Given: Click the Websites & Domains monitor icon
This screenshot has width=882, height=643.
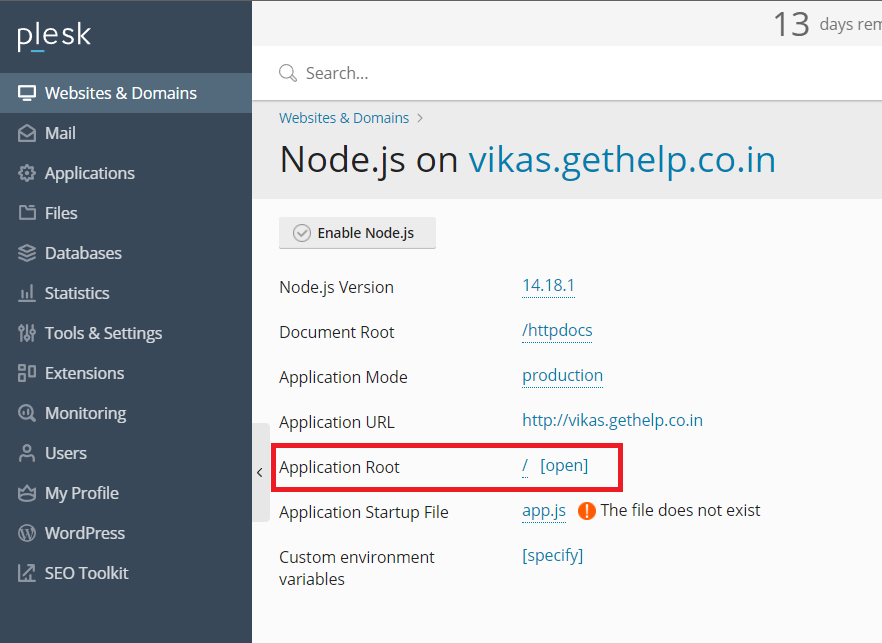Looking at the screenshot, I should (x=26, y=93).
